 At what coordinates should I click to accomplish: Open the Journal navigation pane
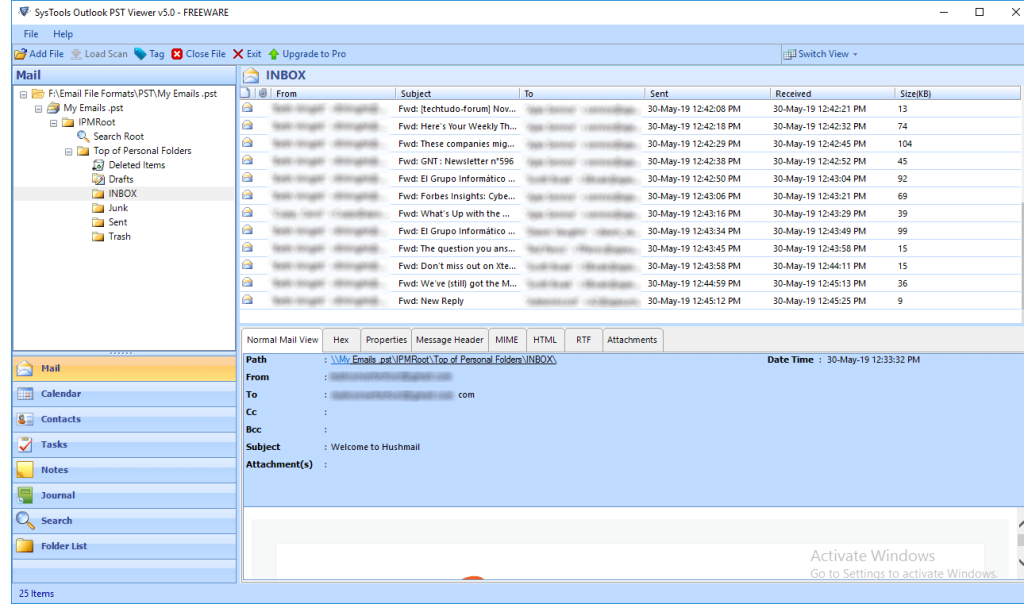click(124, 496)
